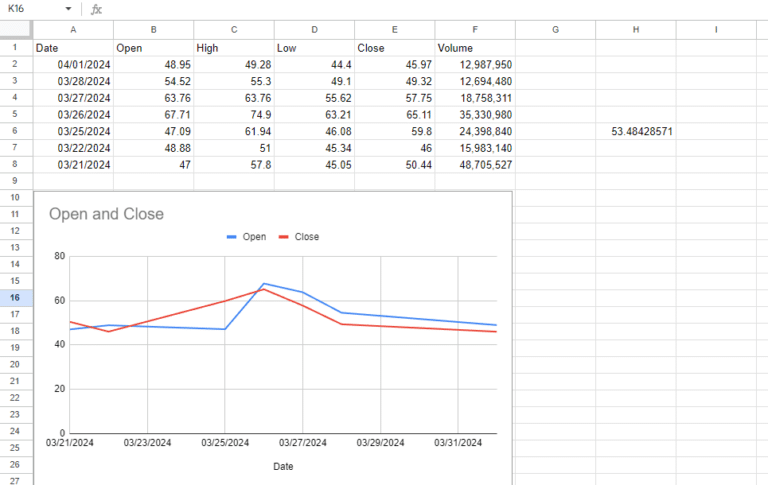
Task: Click high value 61.94
Action: point(234,131)
